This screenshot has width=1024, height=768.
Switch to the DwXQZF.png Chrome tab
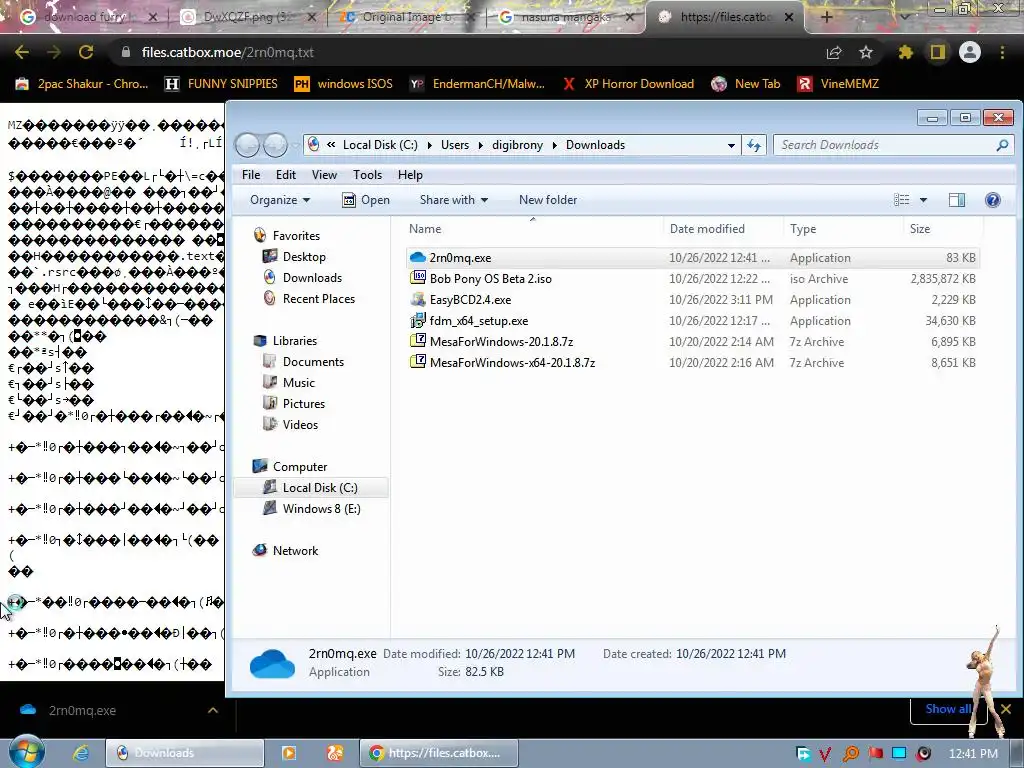click(248, 18)
